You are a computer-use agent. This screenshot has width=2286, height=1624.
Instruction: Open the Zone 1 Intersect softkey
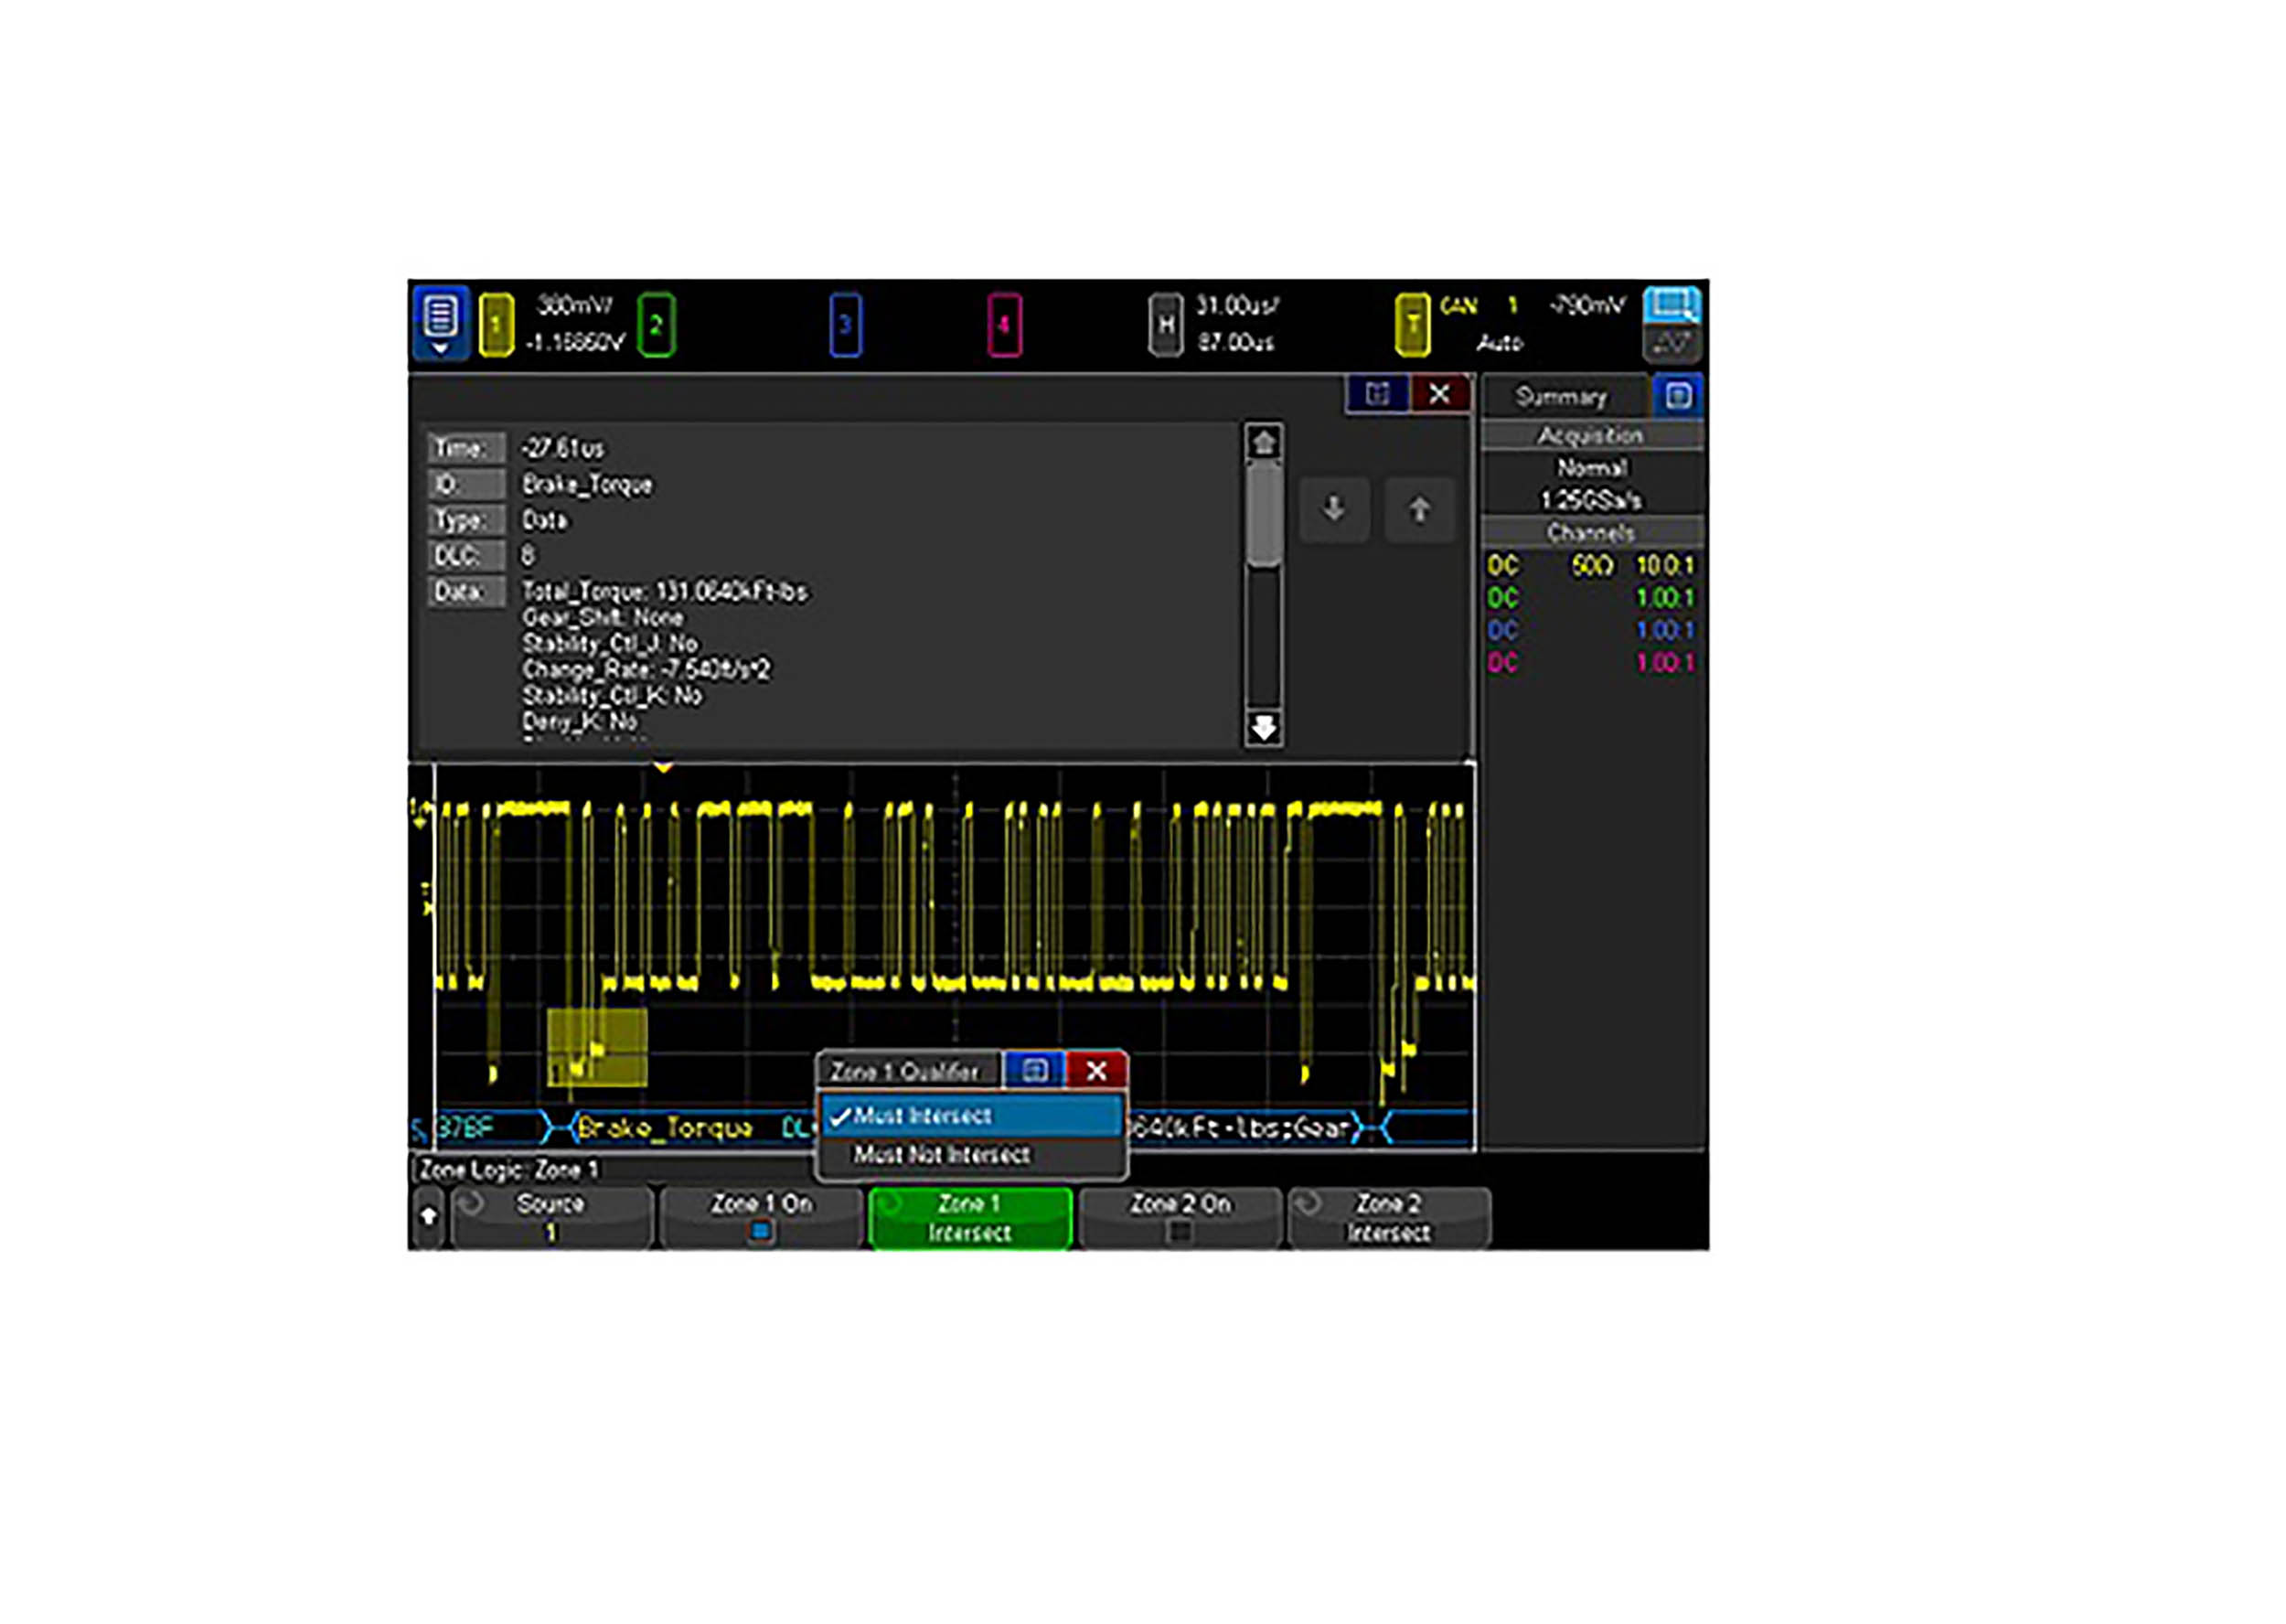pos(970,1218)
